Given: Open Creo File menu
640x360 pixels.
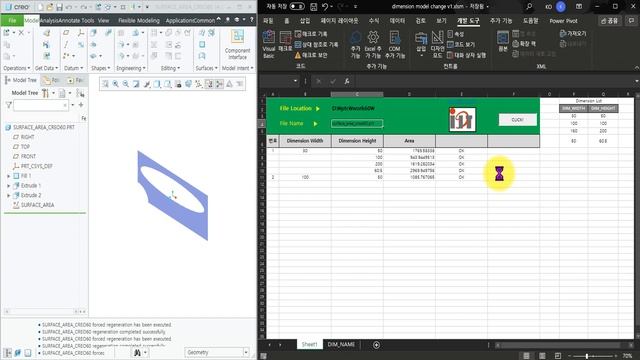Looking at the screenshot, I should click(x=12, y=20).
